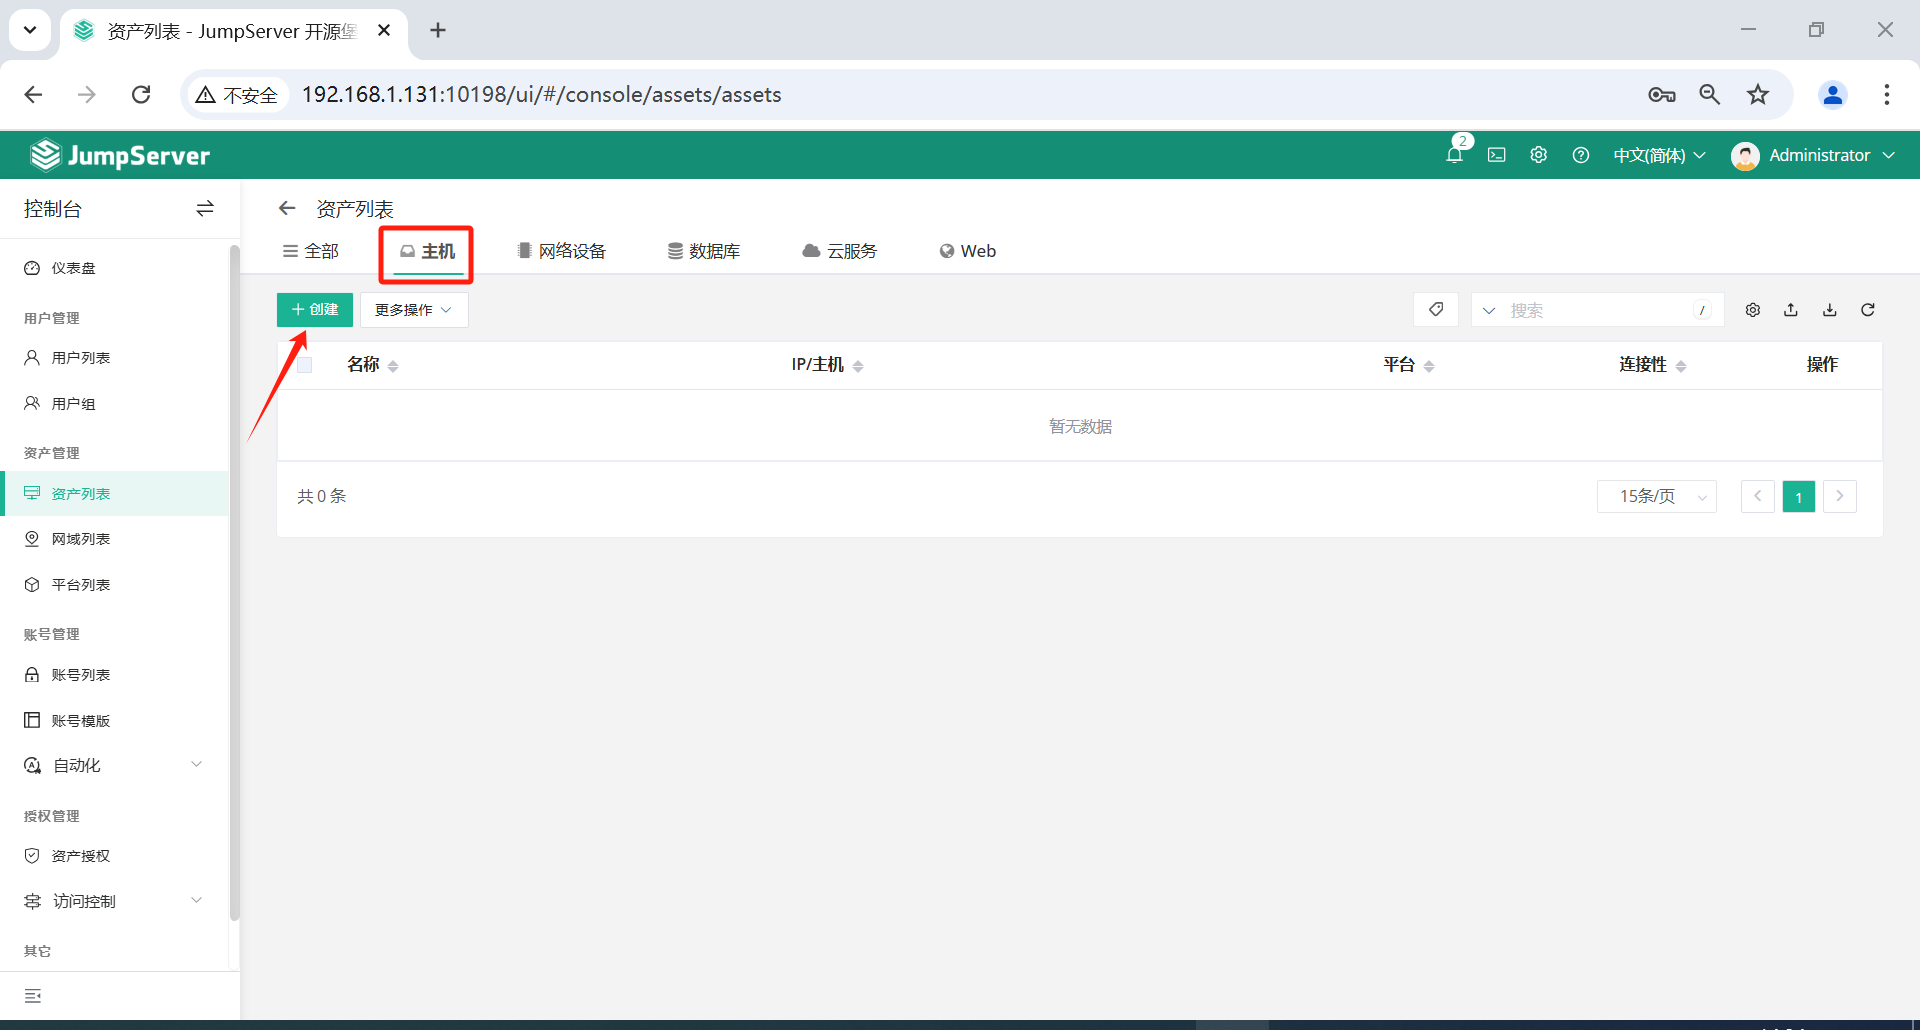The image size is (1920, 1030).
Task: Change the 15条/页 page size dropdown
Action: pyautogui.click(x=1657, y=497)
